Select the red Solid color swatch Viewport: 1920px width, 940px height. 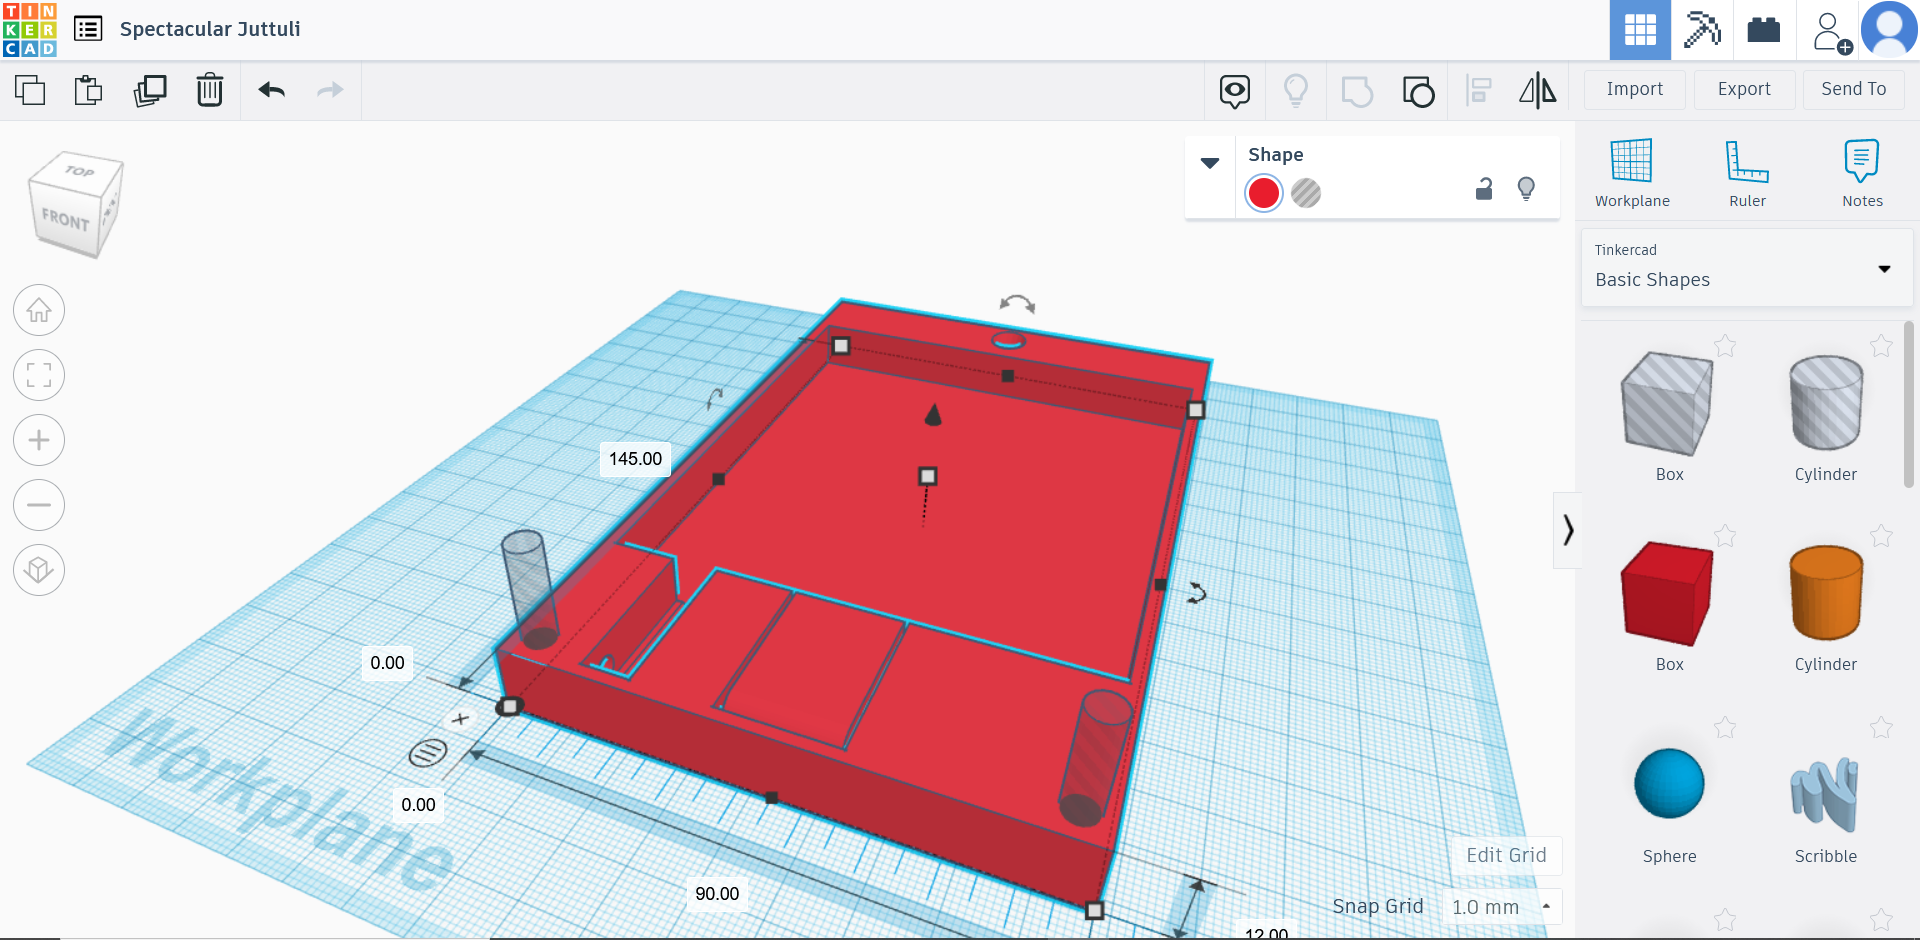coord(1264,193)
